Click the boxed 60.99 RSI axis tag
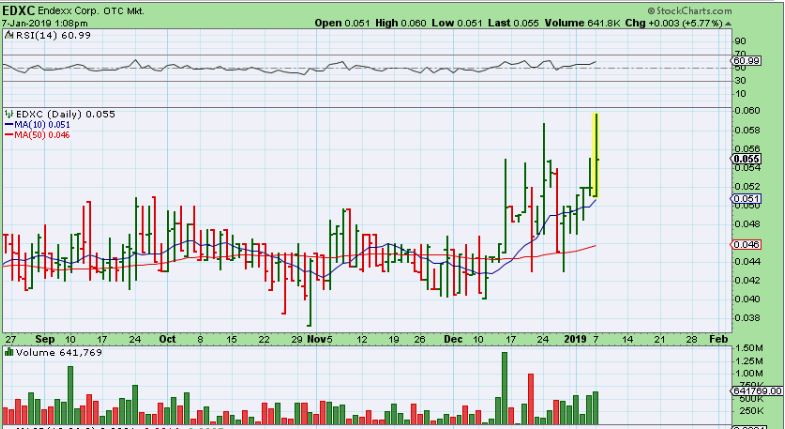The height and width of the screenshot is (429, 785). pyautogui.click(x=746, y=61)
